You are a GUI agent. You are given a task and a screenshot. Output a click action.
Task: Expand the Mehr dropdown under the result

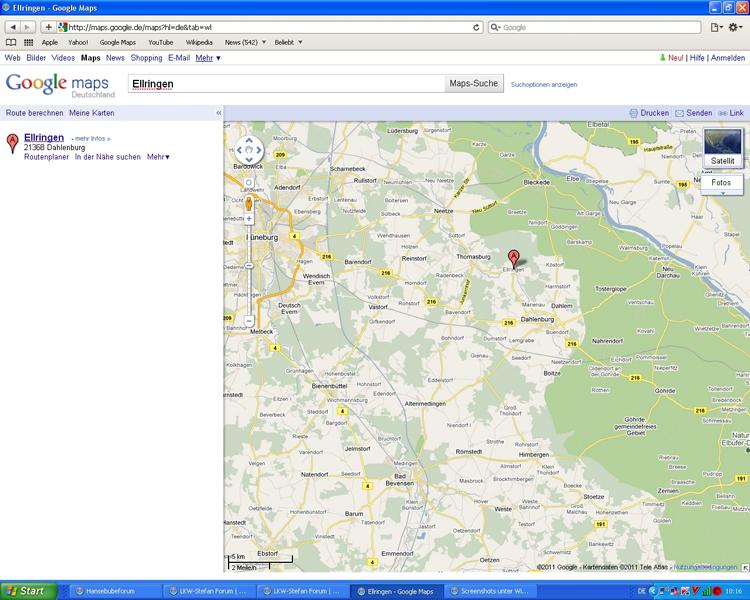pos(158,157)
